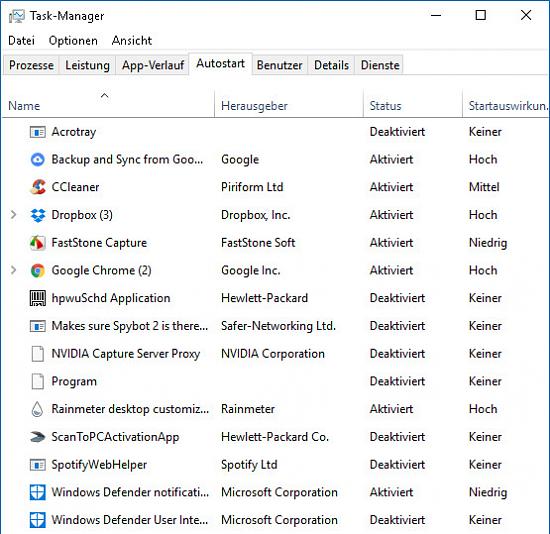Click publisher 'Spotify Ltd'
The width and height of the screenshot is (550, 534).
point(249,465)
